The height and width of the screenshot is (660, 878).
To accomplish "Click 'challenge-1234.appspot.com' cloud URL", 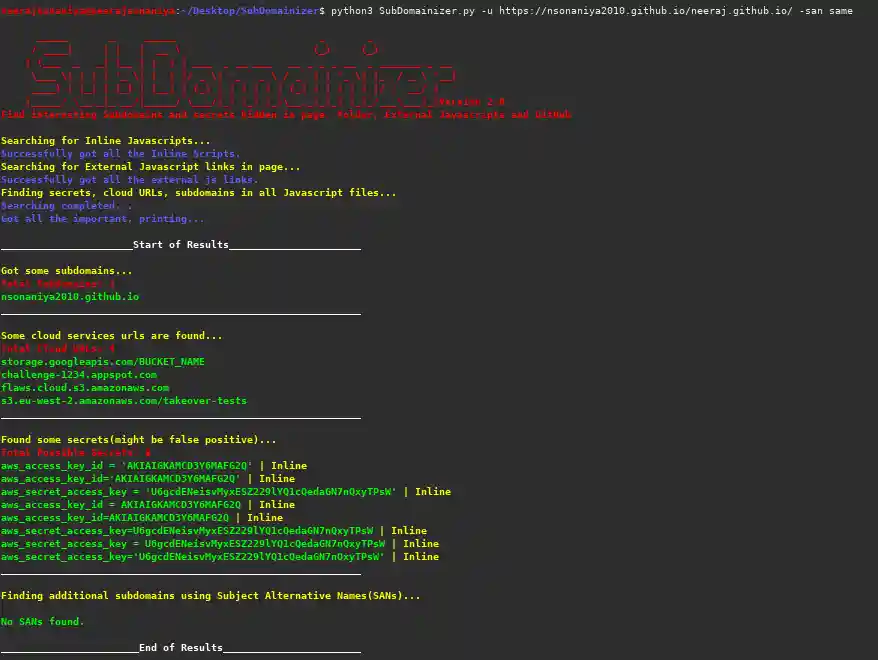I will click(79, 375).
